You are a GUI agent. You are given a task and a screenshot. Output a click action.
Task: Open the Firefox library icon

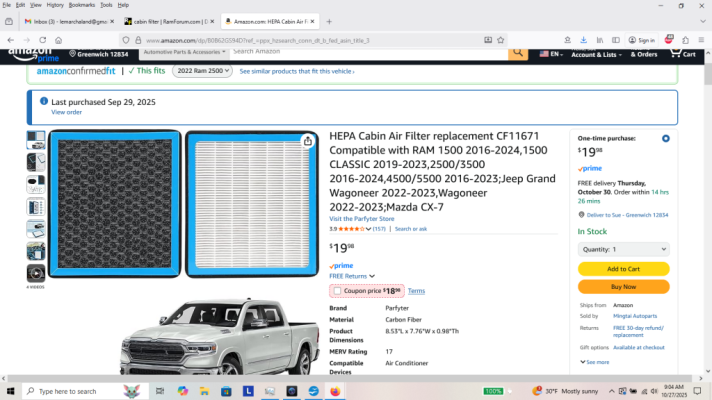[600, 40]
